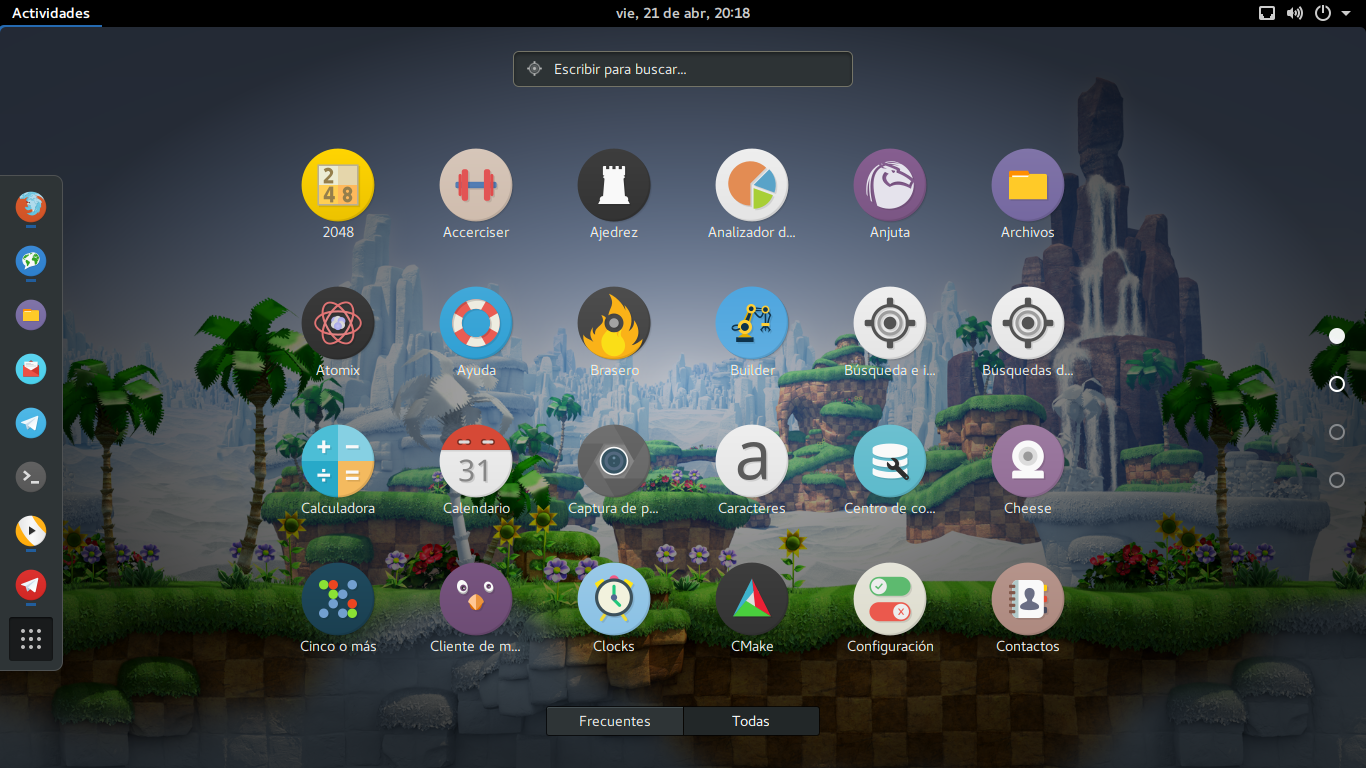
Task: Open Centro de control app
Action: (890, 461)
